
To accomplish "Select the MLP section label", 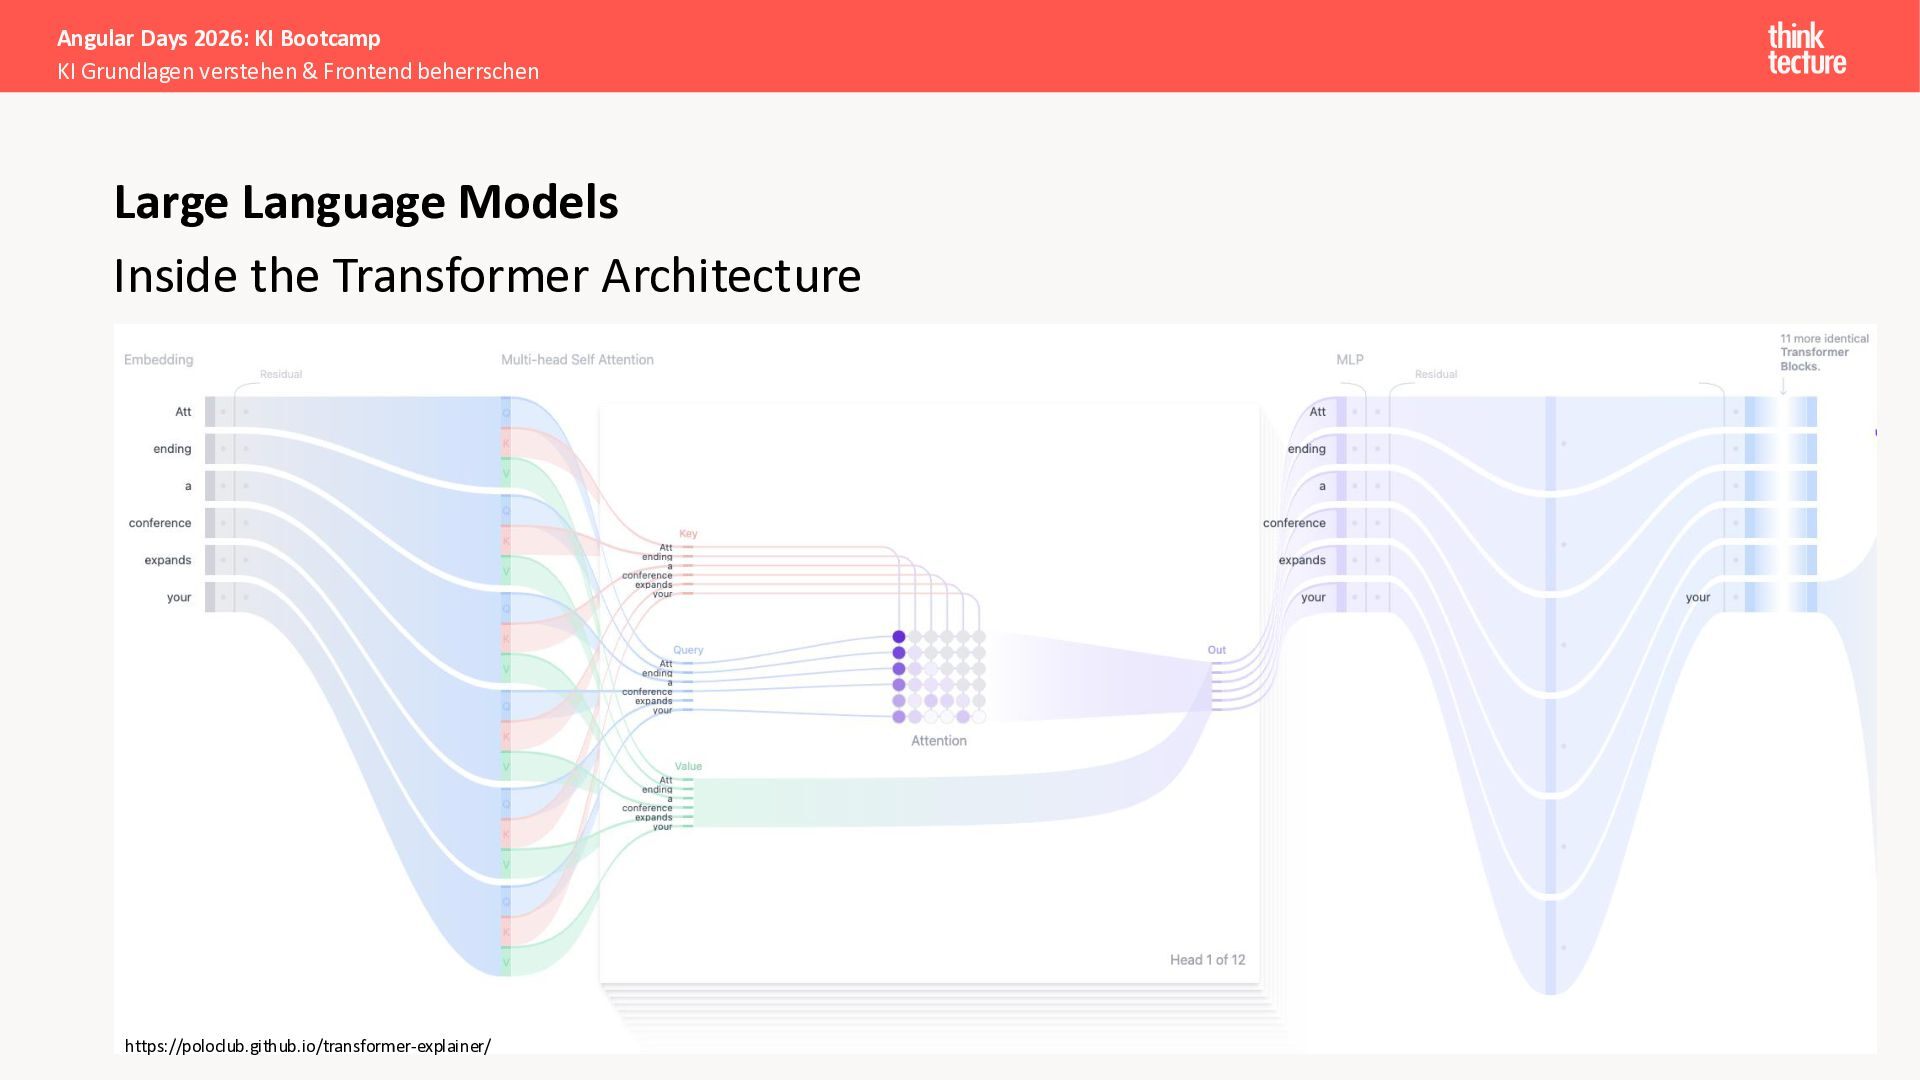I will click(x=1349, y=360).
